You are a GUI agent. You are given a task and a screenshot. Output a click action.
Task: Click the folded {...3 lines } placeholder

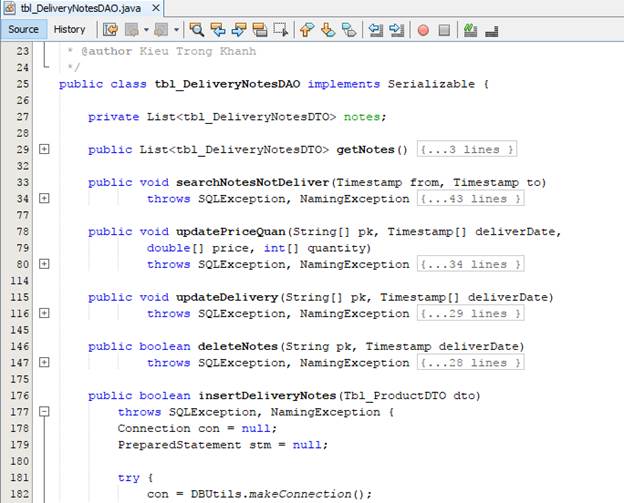tap(467, 149)
